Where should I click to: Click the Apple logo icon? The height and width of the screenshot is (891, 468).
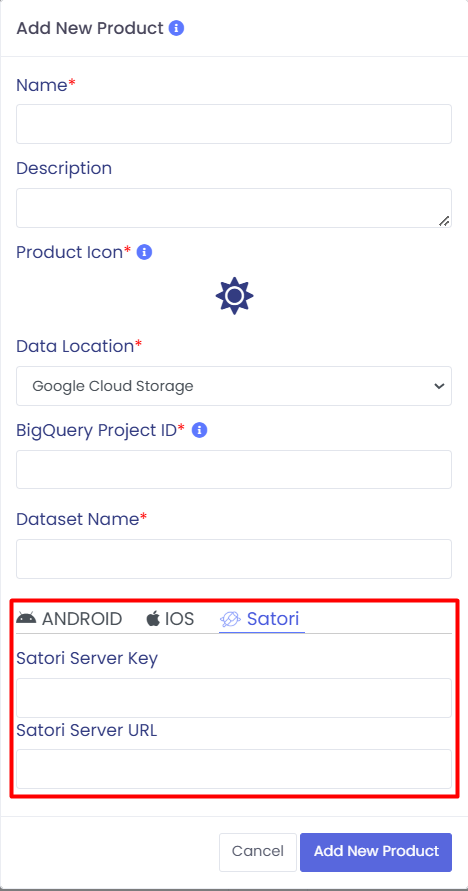click(153, 618)
